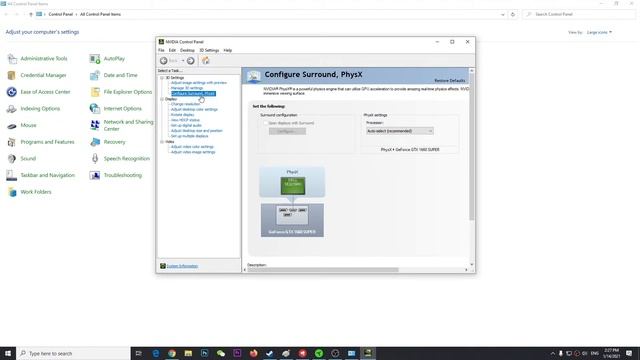Select Configure Surround, PhysX task
This screenshot has width=640, height=360.
coord(193,93)
